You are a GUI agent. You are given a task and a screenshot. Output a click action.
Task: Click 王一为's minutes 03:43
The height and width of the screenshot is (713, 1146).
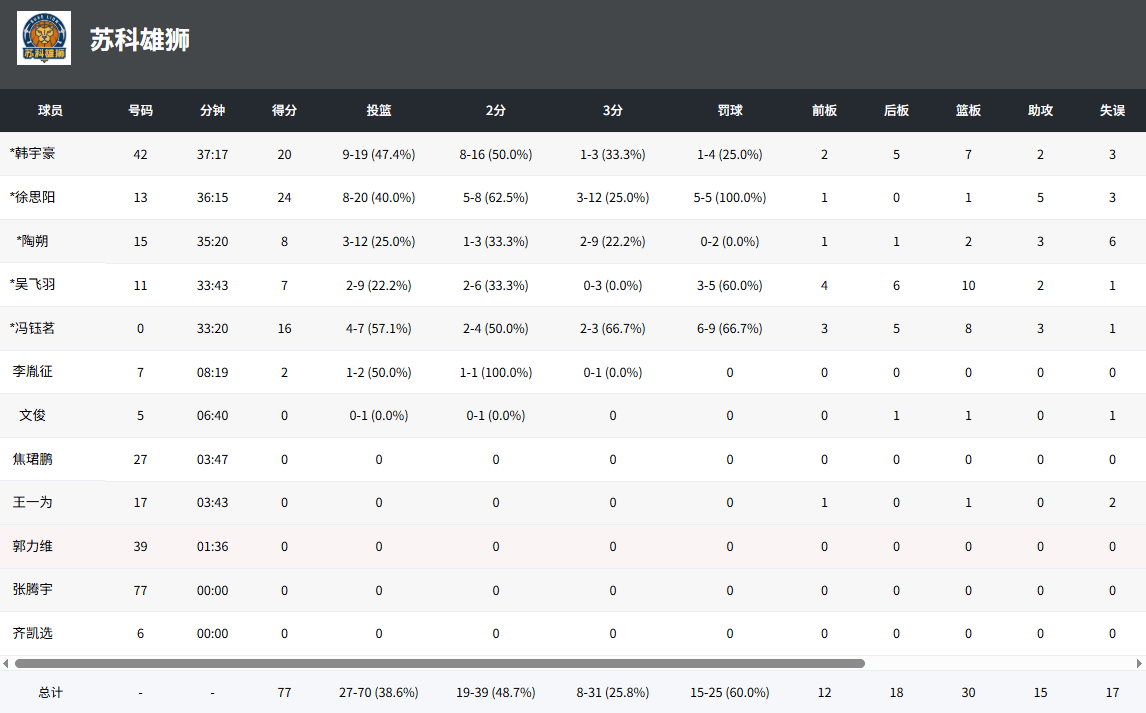click(213, 503)
